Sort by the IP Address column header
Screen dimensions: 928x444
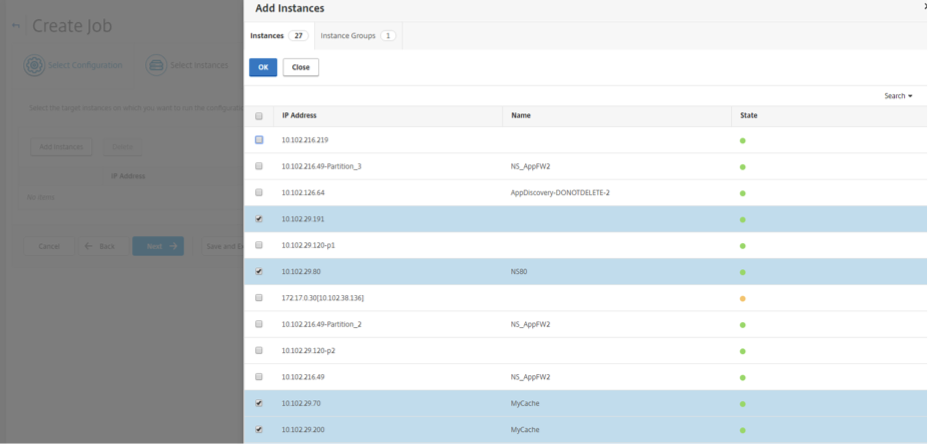tap(299, 116)
